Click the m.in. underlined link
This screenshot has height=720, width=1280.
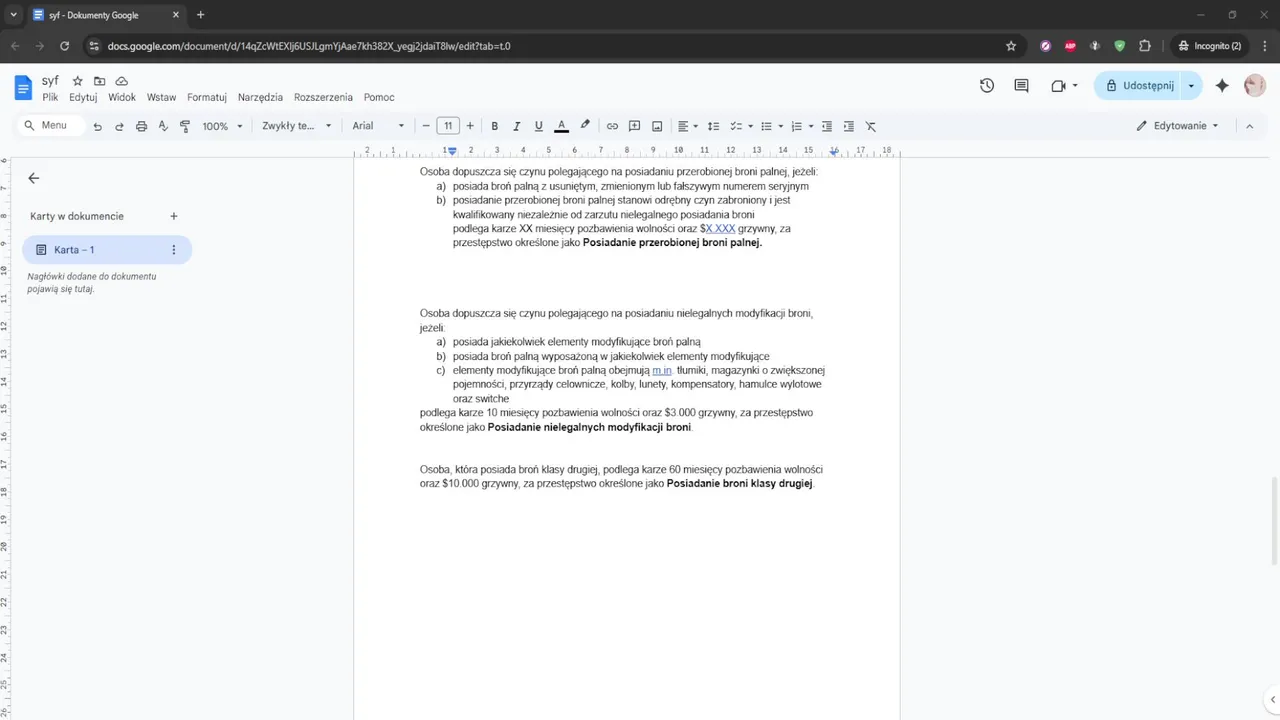662,370
